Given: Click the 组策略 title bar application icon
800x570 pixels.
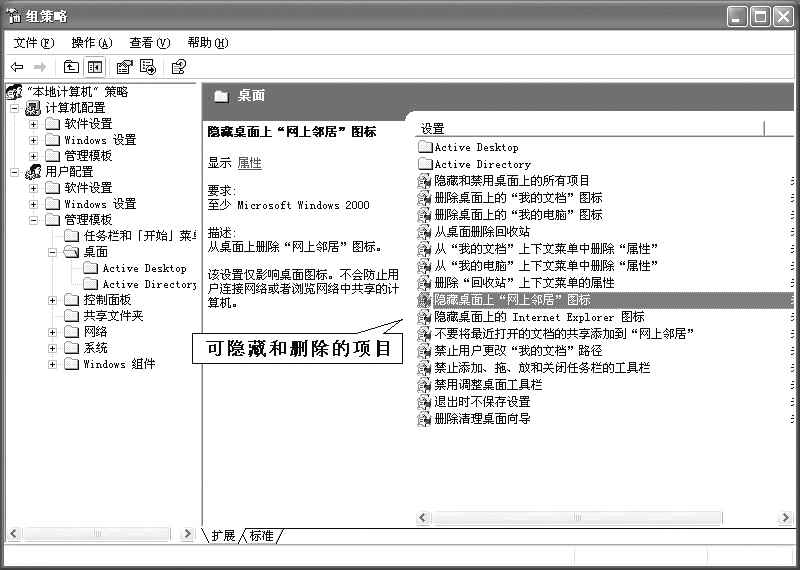Looking at the screenshot, I should pos(14,17).
